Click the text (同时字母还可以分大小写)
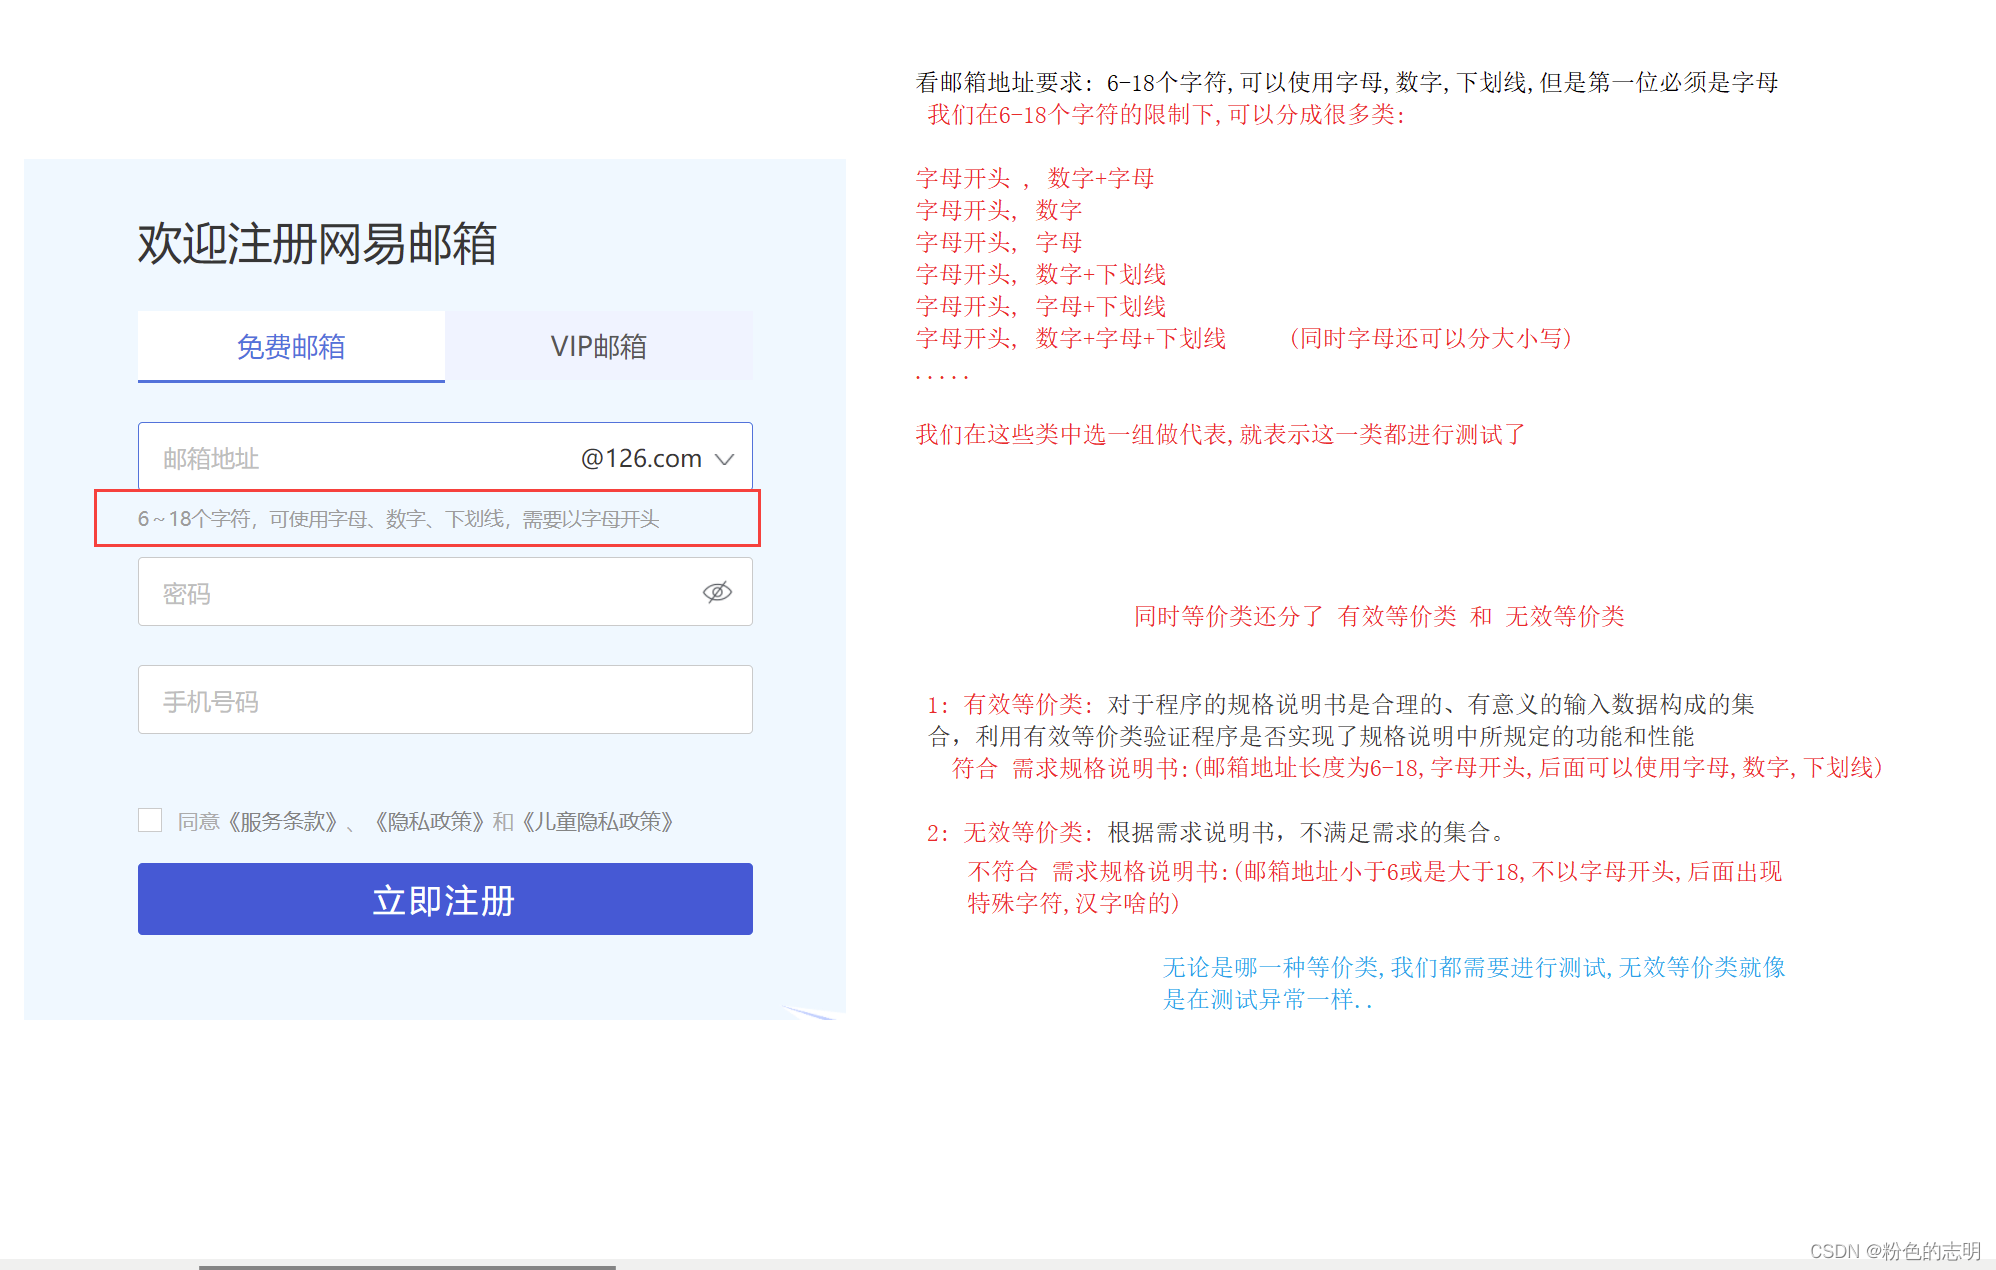Screen dimensions: 1996x1270 coord(1430,339)
